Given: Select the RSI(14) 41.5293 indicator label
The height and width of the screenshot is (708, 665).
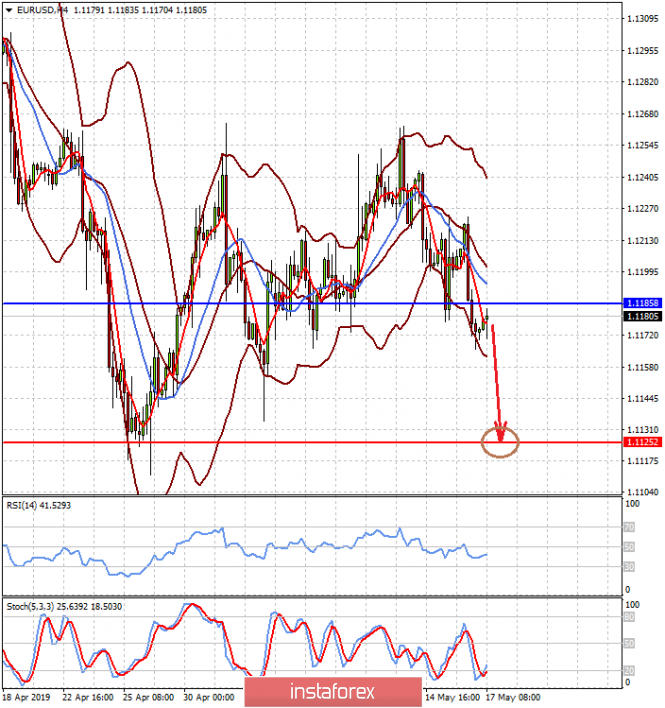Looking at the screenshot, I should pos(39,506).
